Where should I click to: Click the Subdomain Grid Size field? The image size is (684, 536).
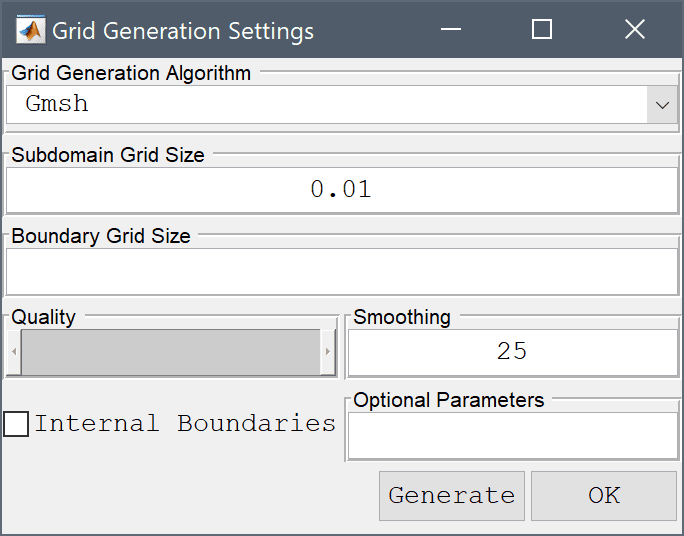pos(342,190)
